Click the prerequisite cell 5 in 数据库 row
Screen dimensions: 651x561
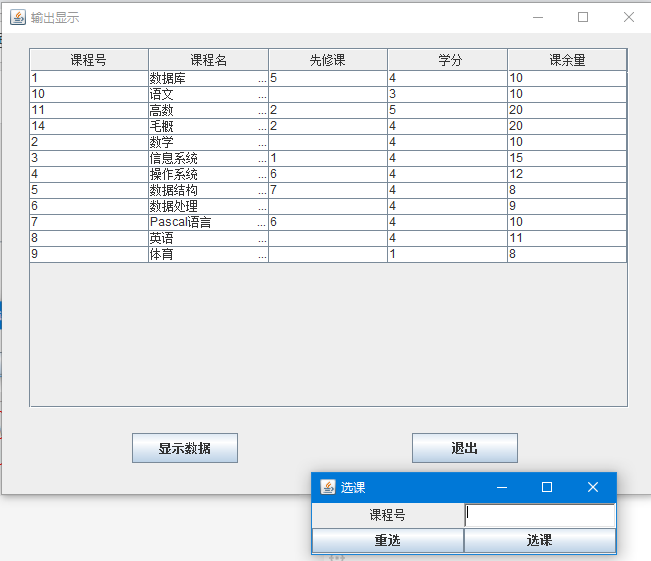[x=328, y=78]
